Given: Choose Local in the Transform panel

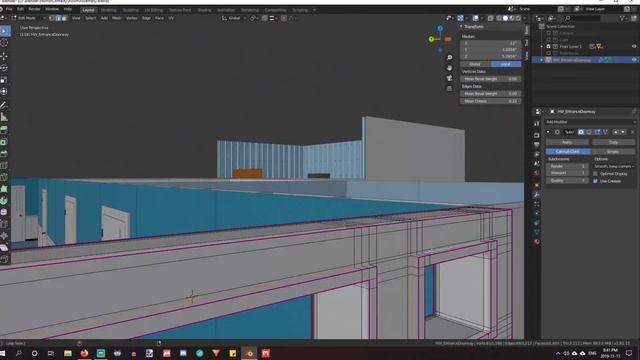Looking at the screenshot, I should [x=506, y=64].
